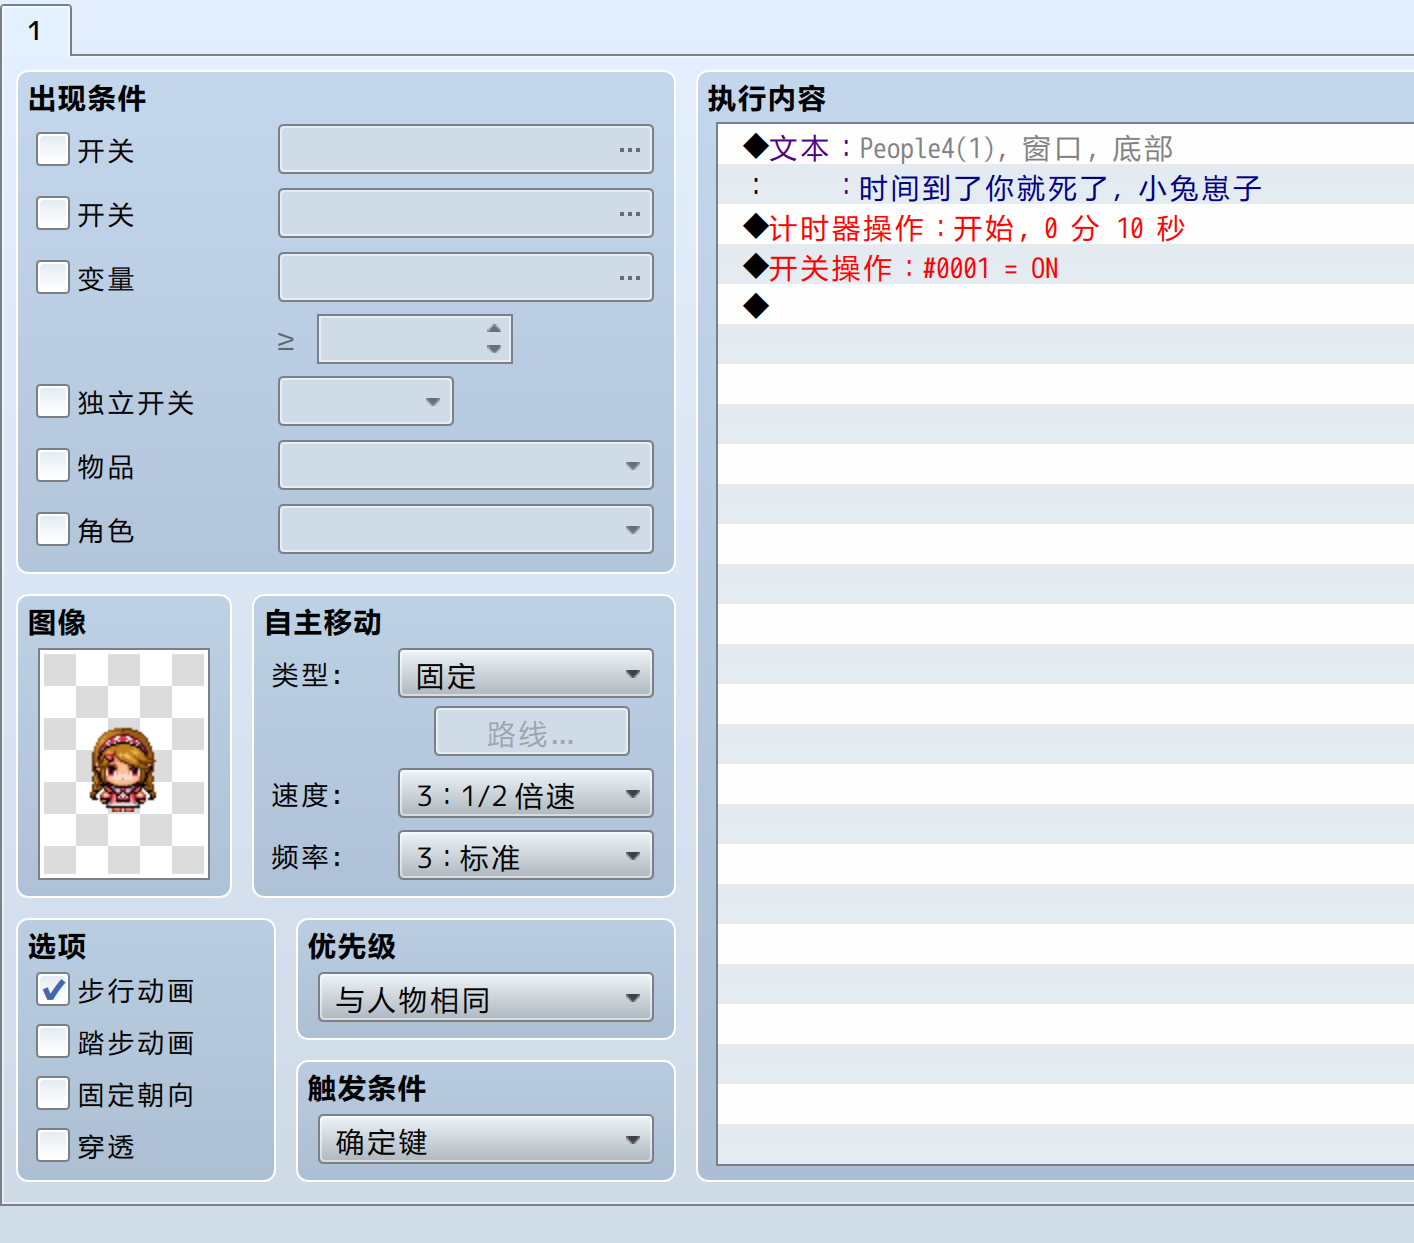Open the 频率 dropdown showing 标准
Viewport: 1414px width, 1243px height.
point(526,855)
